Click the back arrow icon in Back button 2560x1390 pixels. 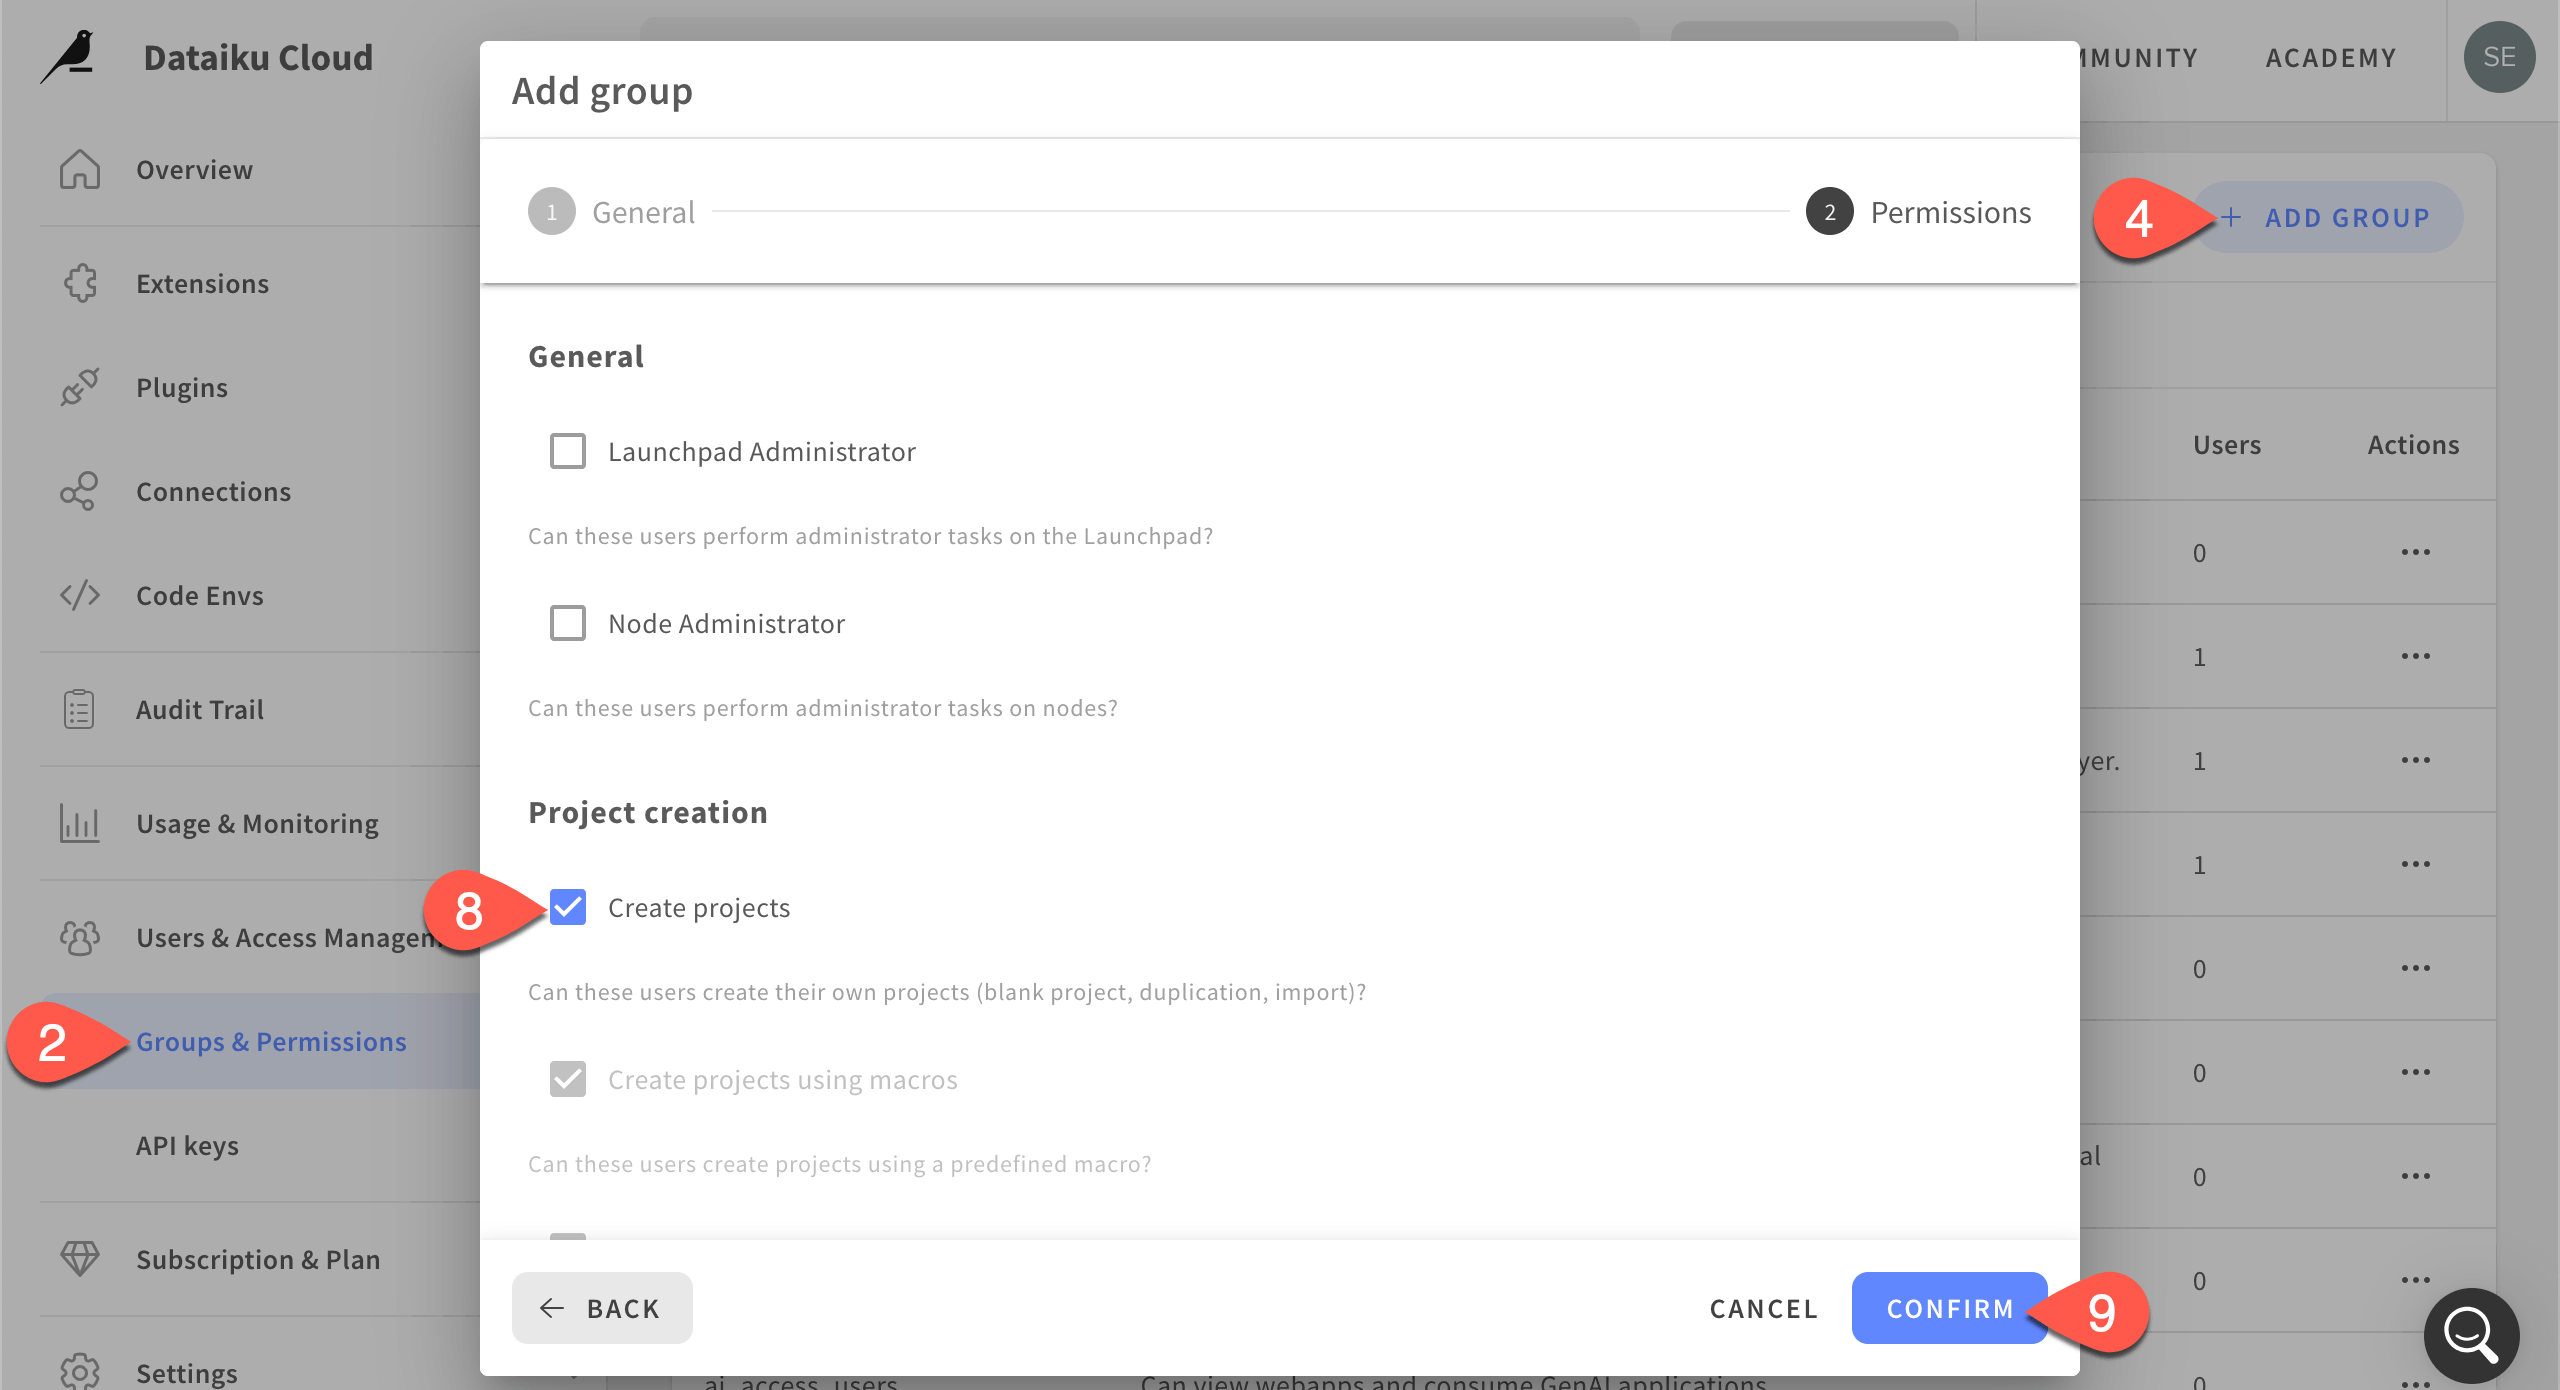[x=552, y=1308]
